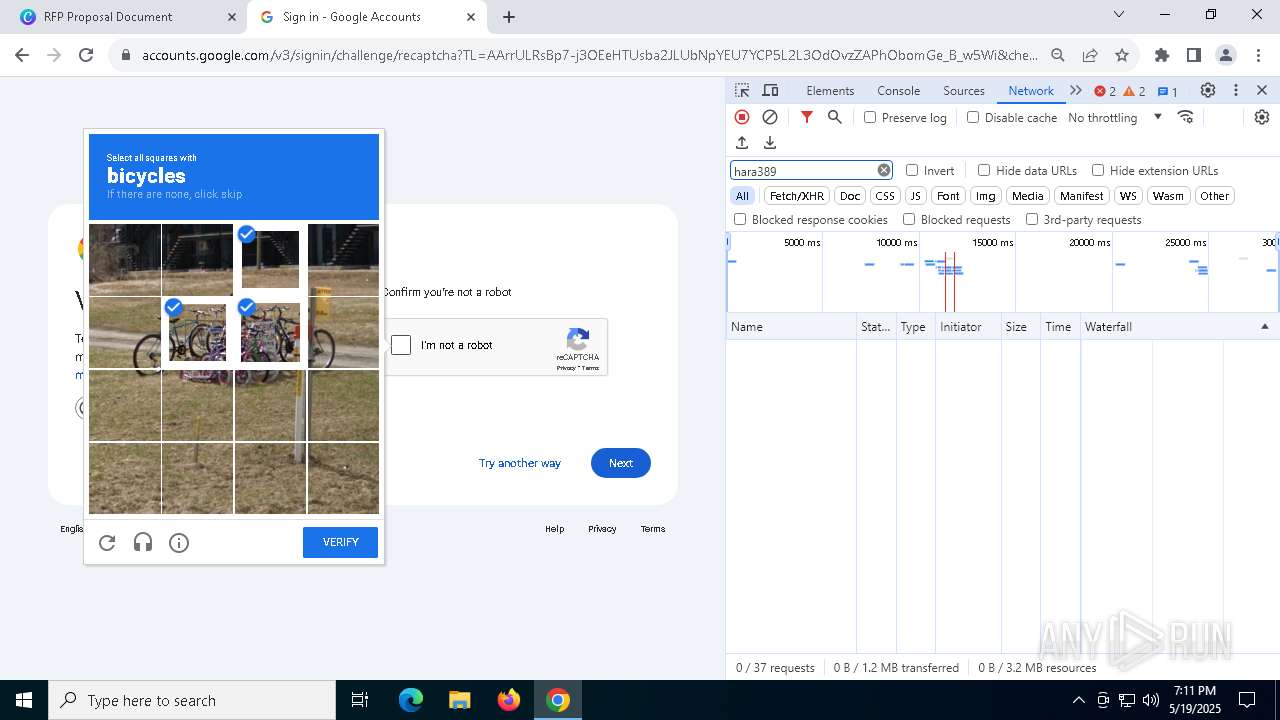Screen dimensions: 1280x720
Task: Filter requests by Img type
Action: (986, 196)
